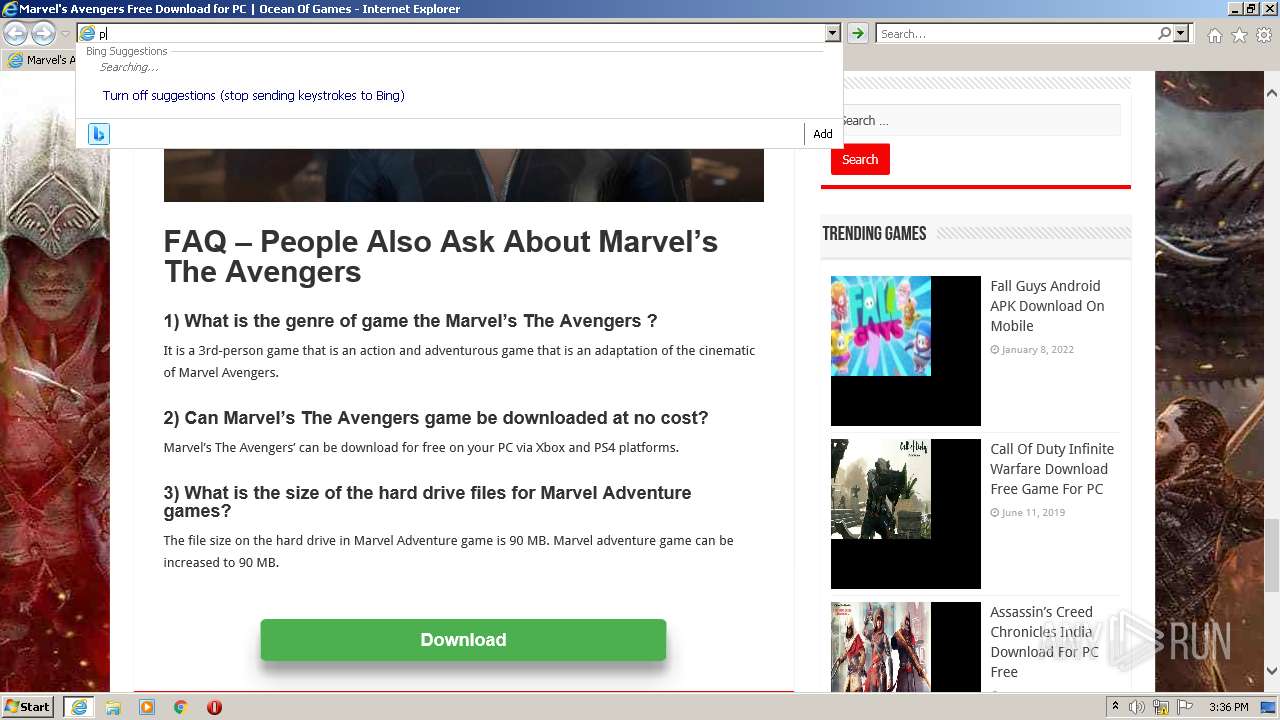The image size is (1280, 720).
Task: Click the FAQ People Also Ask heading
Action: pyautogui.click(x=441, y=257)
